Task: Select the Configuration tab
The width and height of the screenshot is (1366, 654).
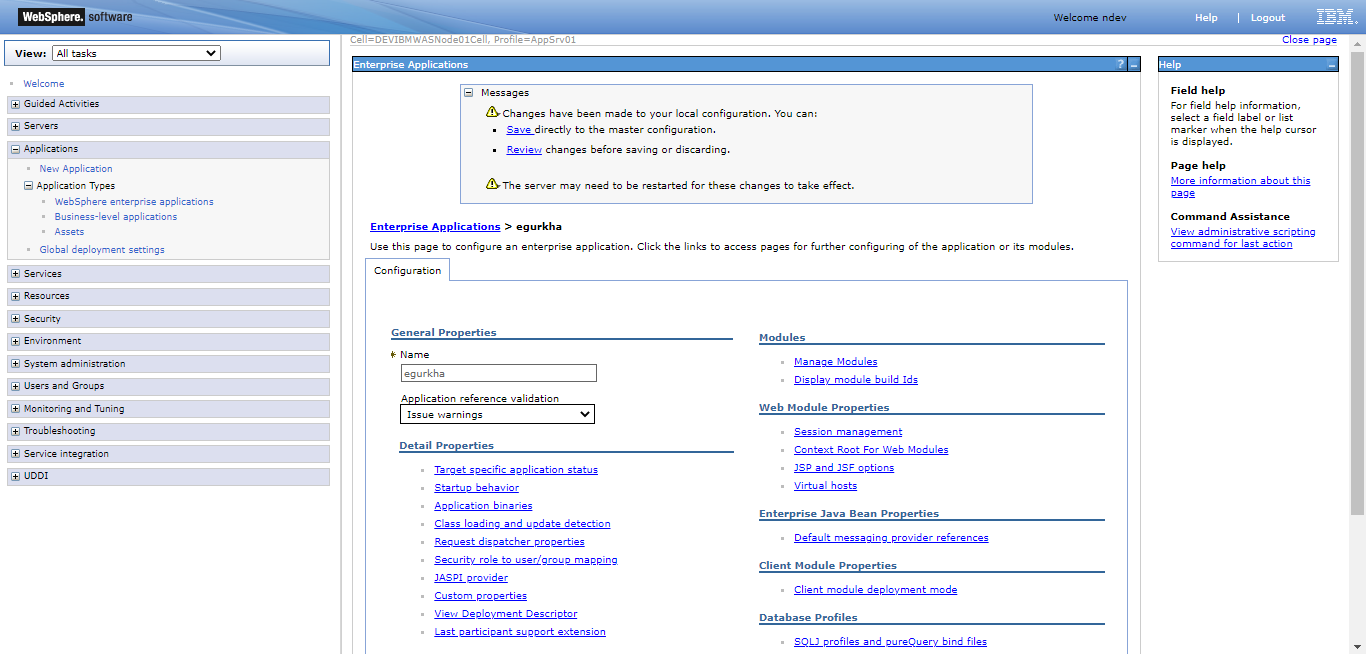Action: [407, 270]
